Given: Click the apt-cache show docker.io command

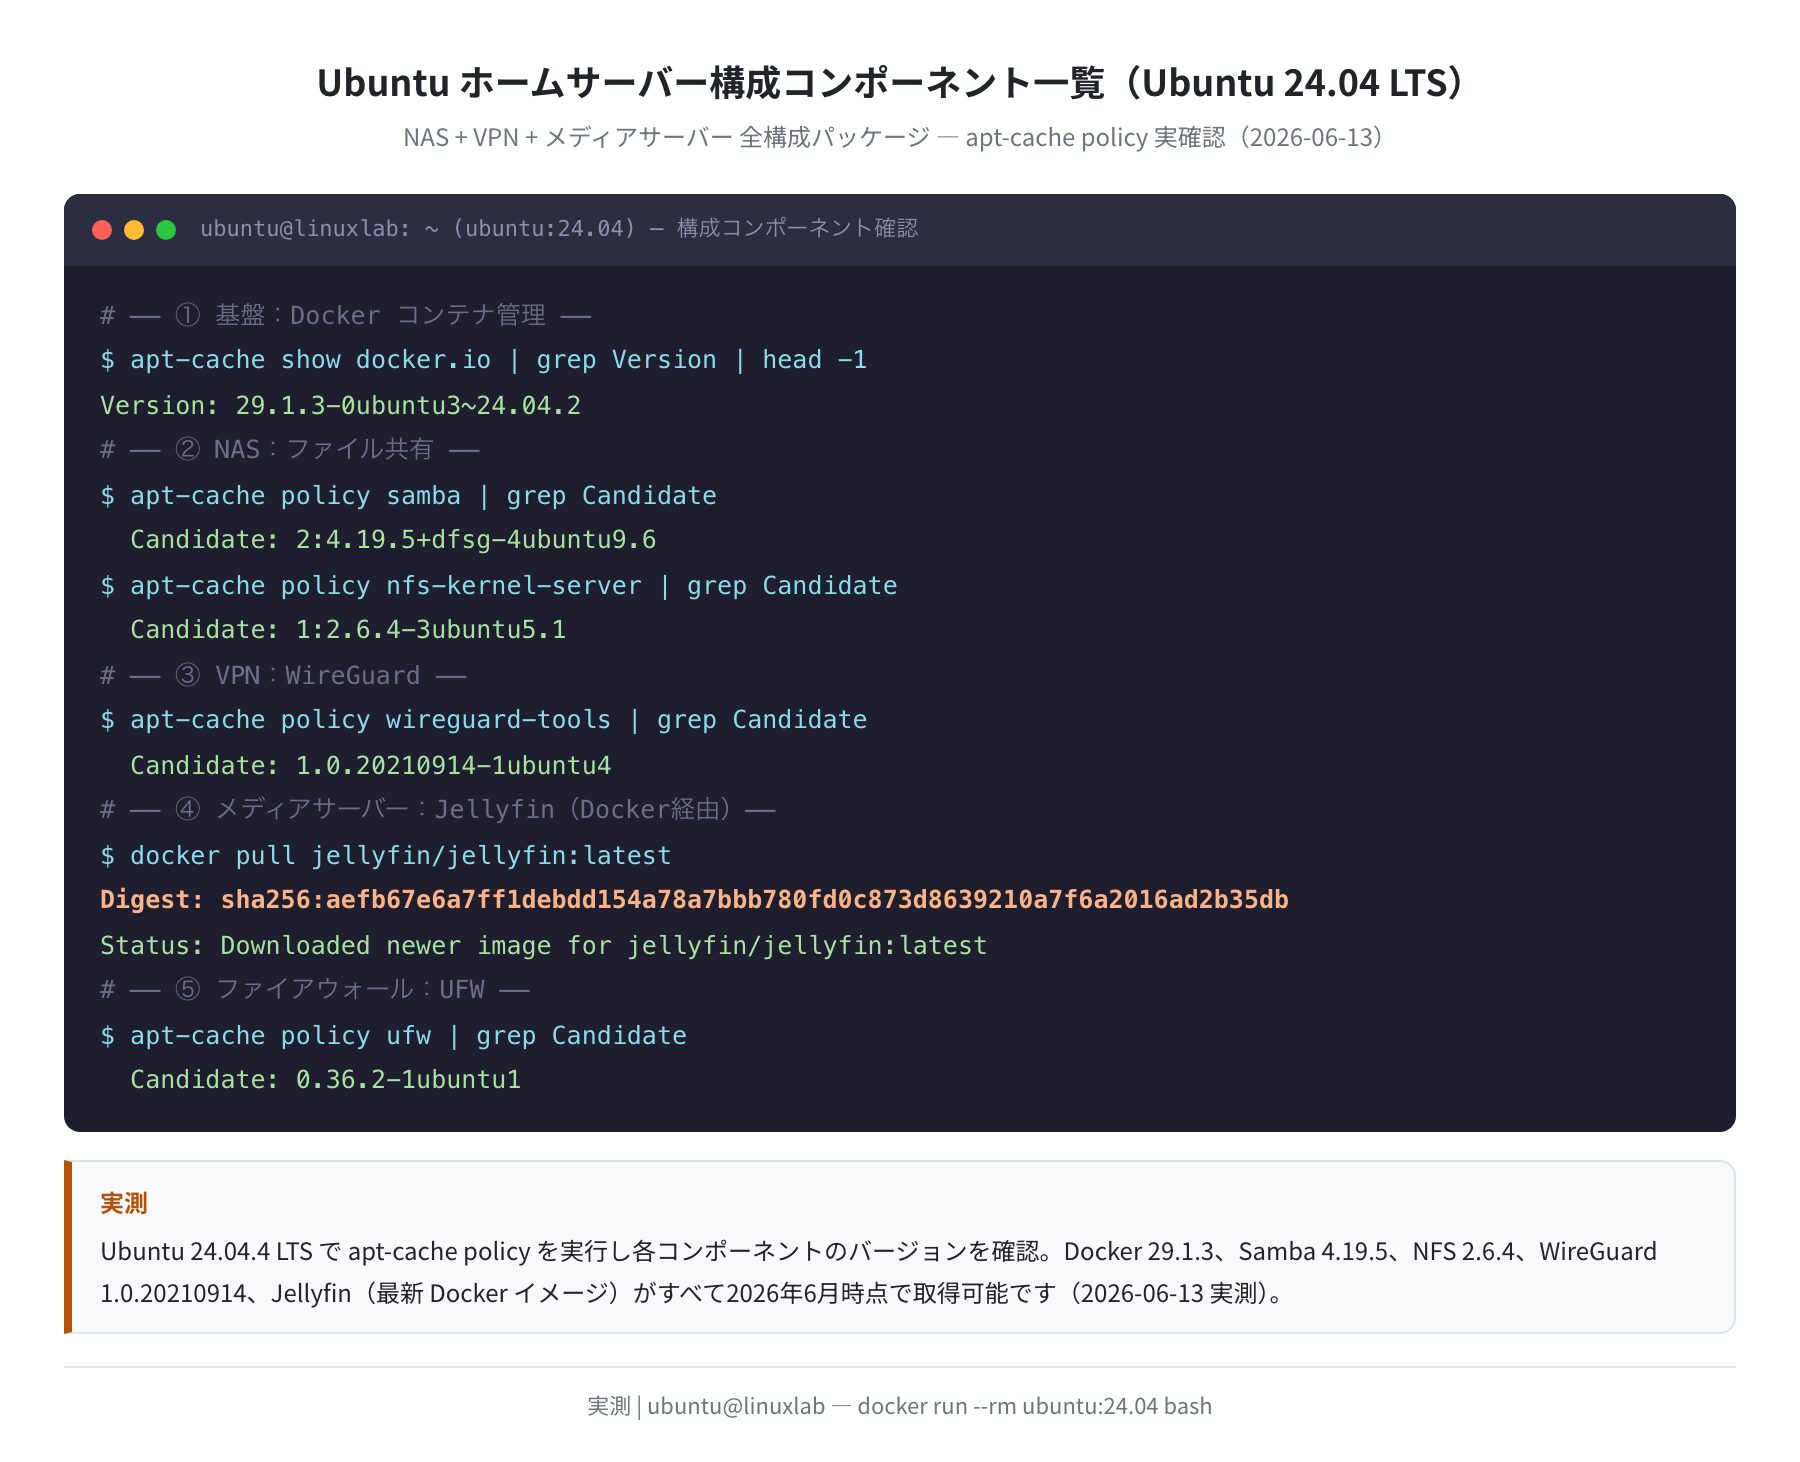Looking at the screenshot, I should (x=484, y=360).
